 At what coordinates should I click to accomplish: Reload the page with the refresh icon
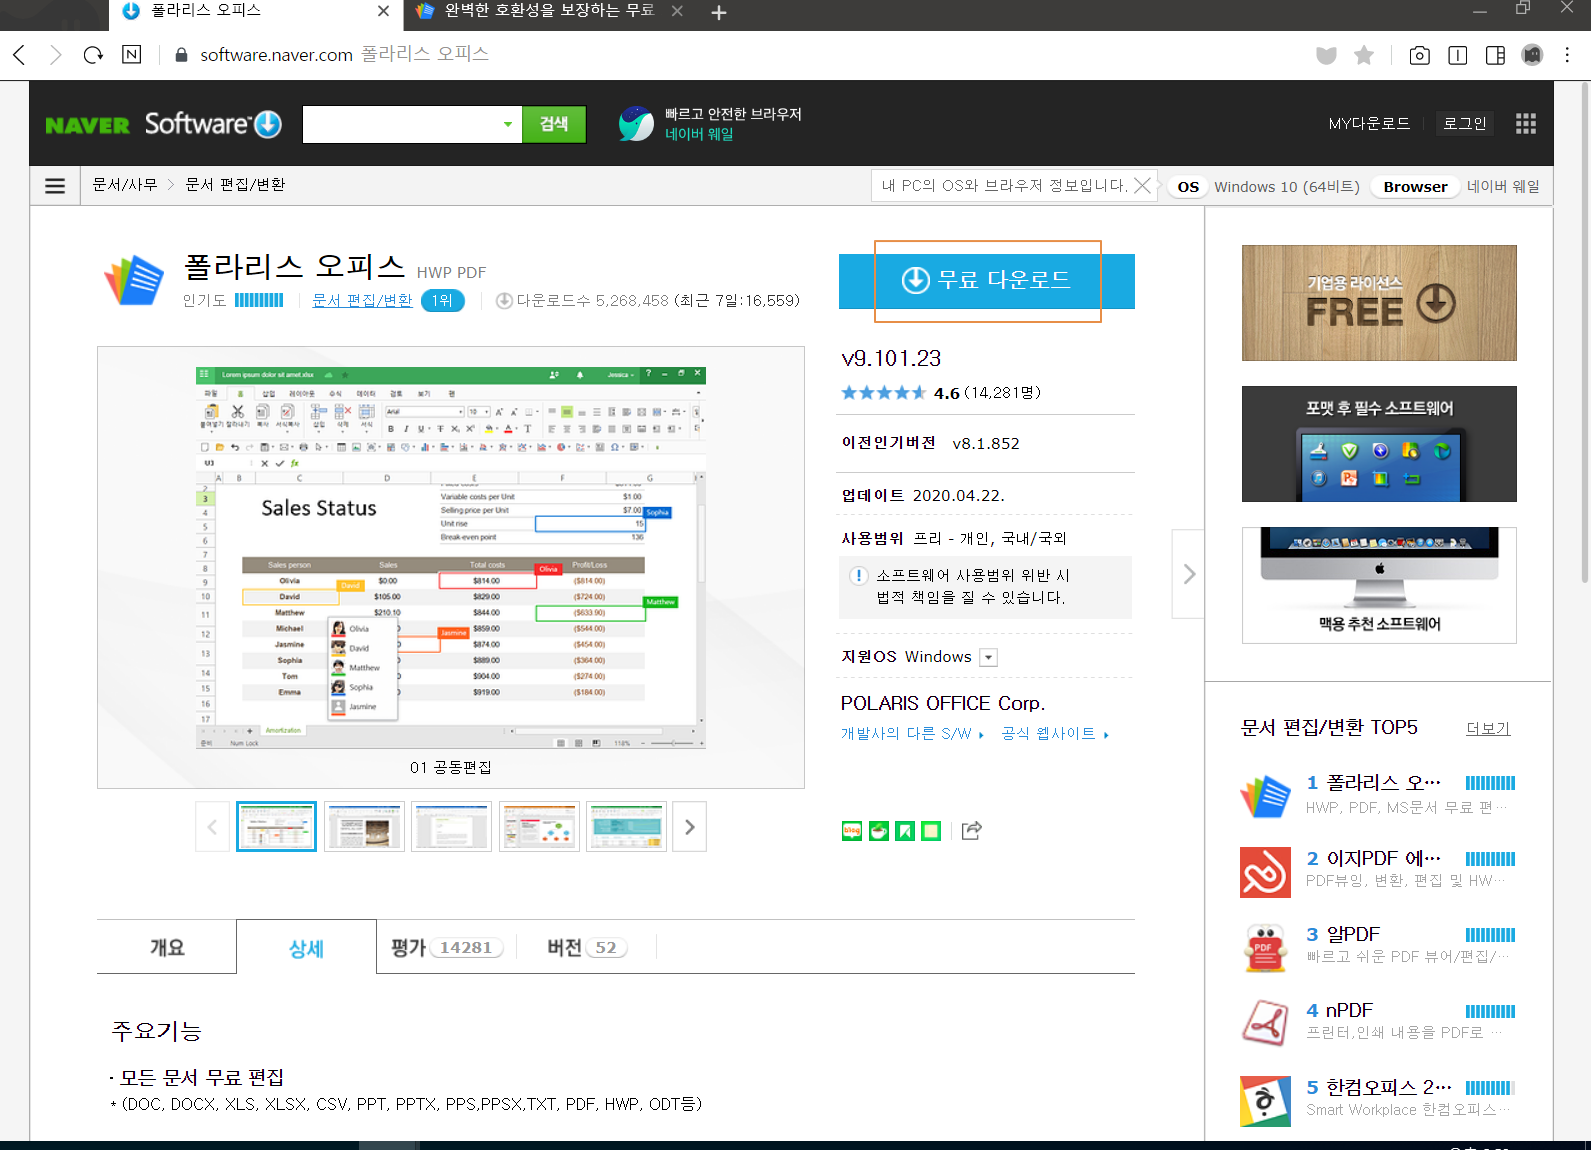point(93,55)
